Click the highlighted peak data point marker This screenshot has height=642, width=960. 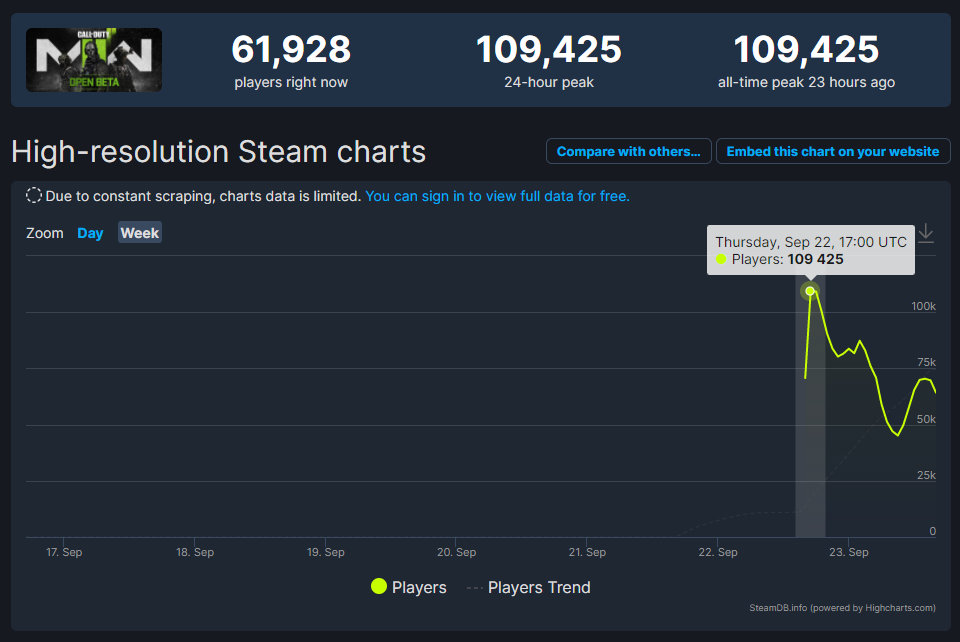click(810, 291)
